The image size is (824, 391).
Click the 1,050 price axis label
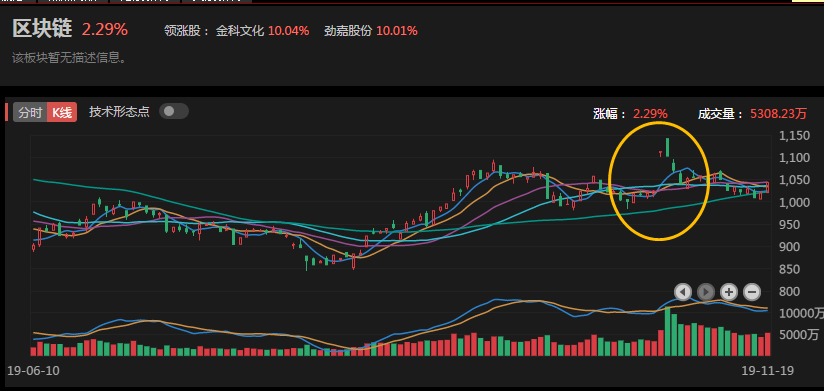coord(794,180)
